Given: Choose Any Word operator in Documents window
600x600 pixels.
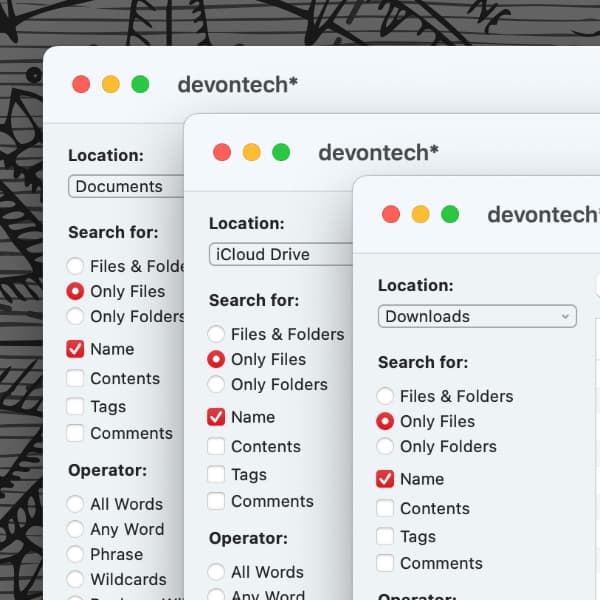Looking at the screenshot, I should coord(75,529).
